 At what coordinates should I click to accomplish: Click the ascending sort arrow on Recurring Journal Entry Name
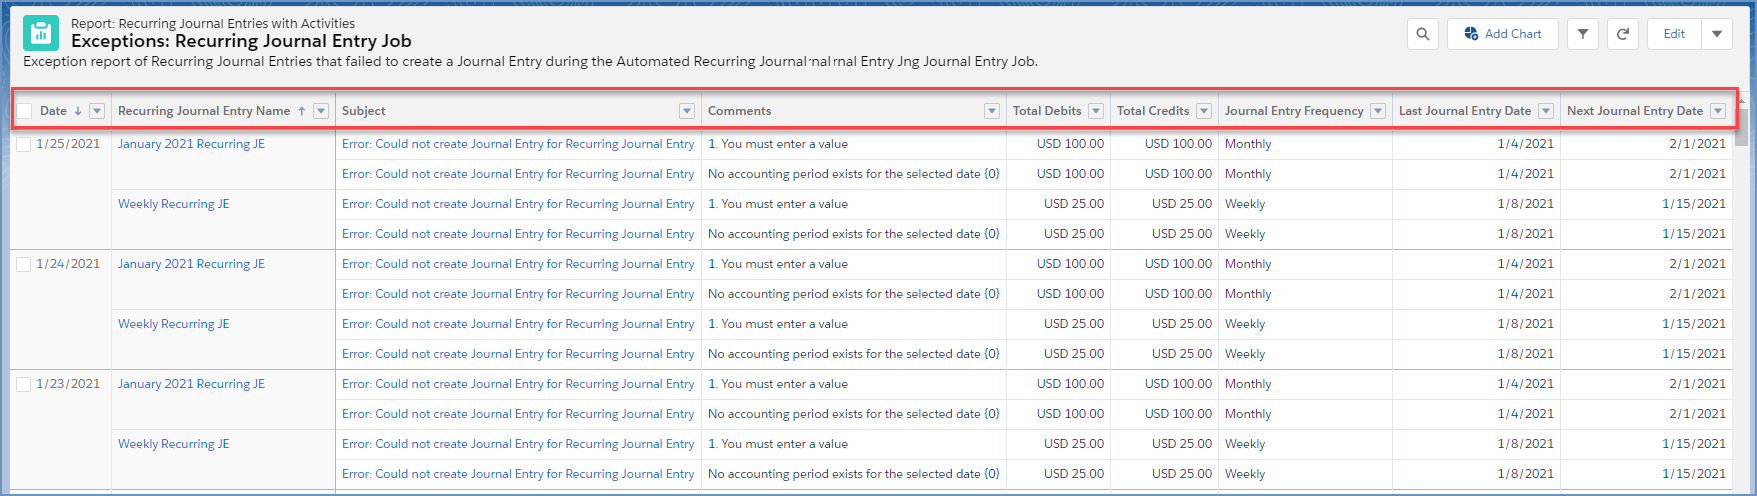point(301,111)
